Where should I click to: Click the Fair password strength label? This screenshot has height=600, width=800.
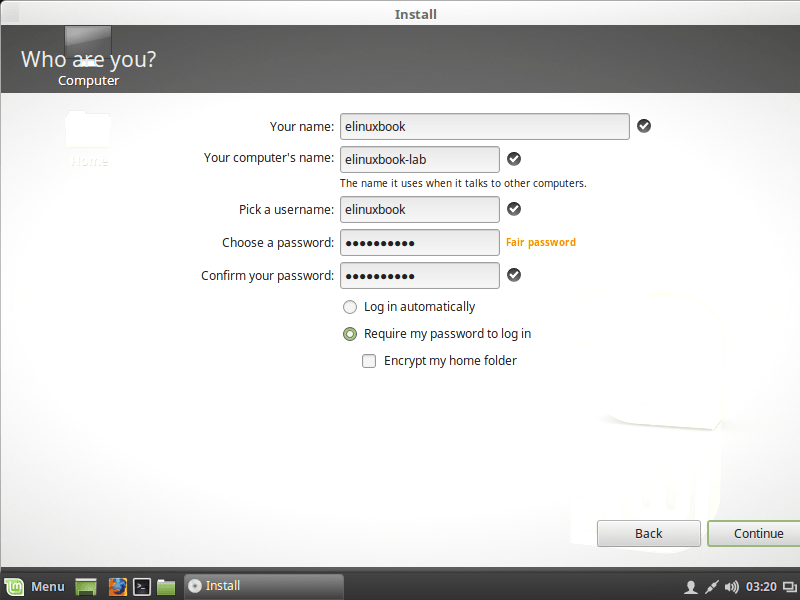541,242
